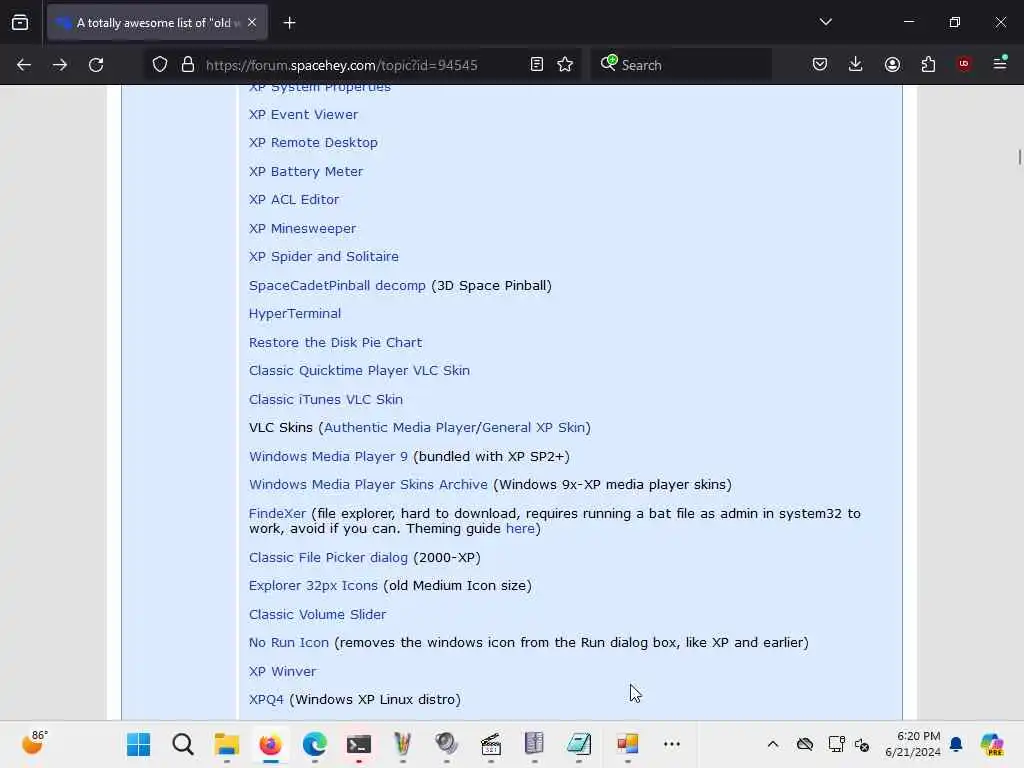Open SpaceCadetPinball decomp link
Viewport: 1024px width, 768px height.
pos(337,285)
